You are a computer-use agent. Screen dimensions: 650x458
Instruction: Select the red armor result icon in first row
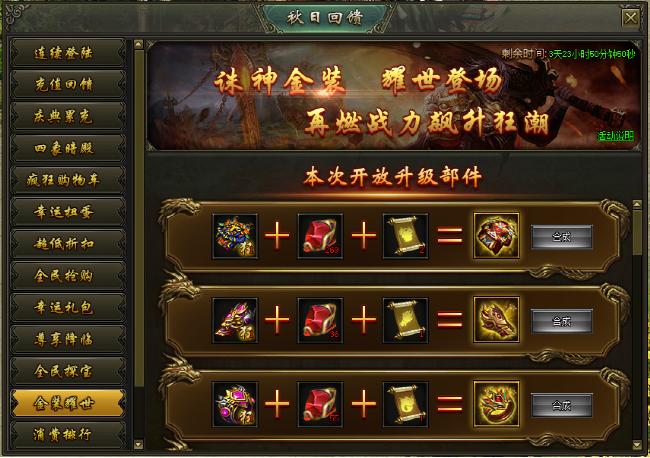tap(496, 236)
